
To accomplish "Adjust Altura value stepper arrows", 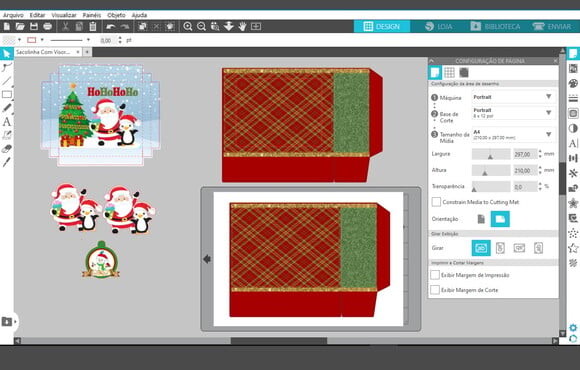I will click(540, 170).
